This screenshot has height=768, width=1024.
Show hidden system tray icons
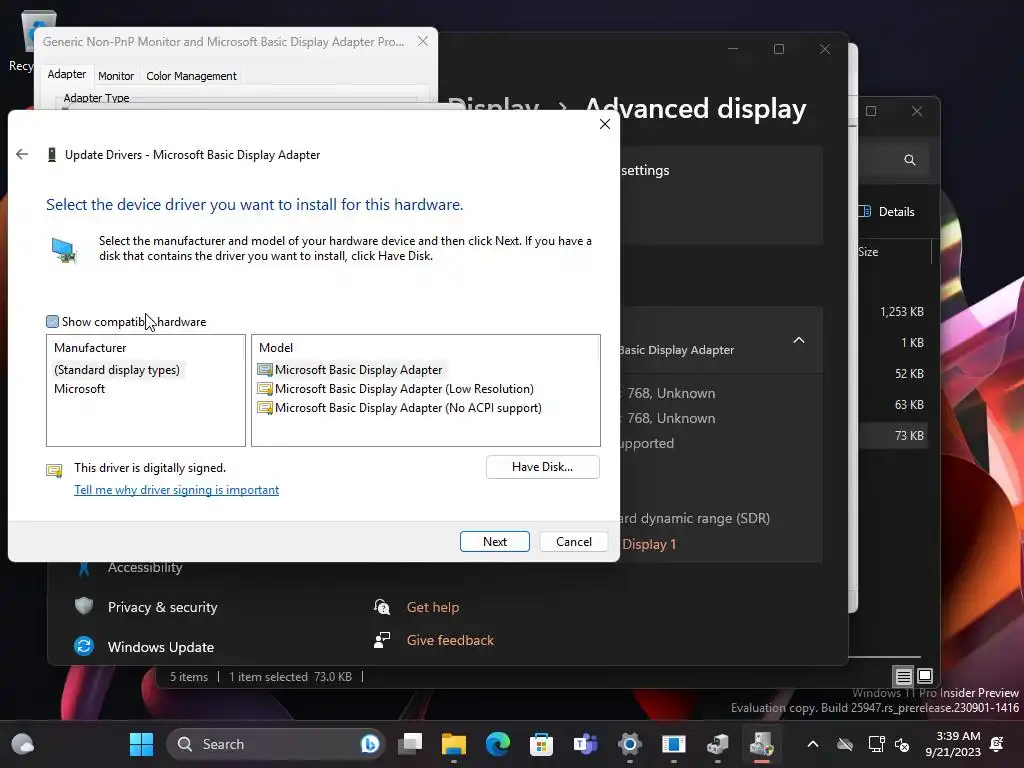[812, 744]
